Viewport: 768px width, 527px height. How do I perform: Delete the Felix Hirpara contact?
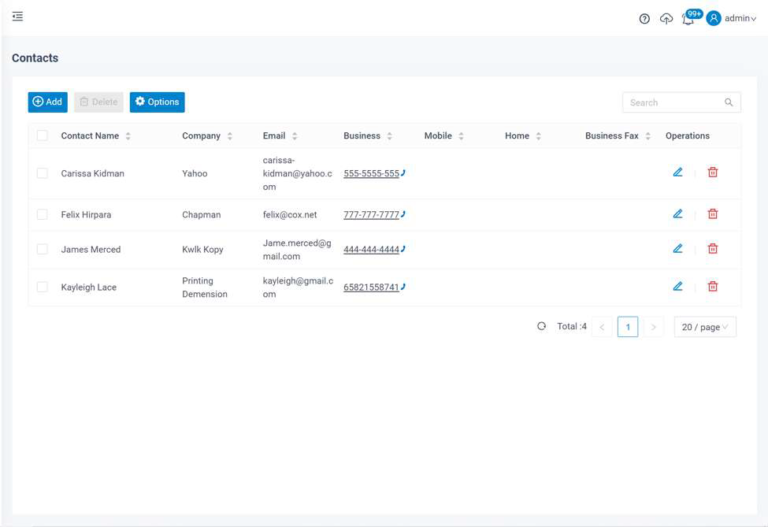point(713,213)
